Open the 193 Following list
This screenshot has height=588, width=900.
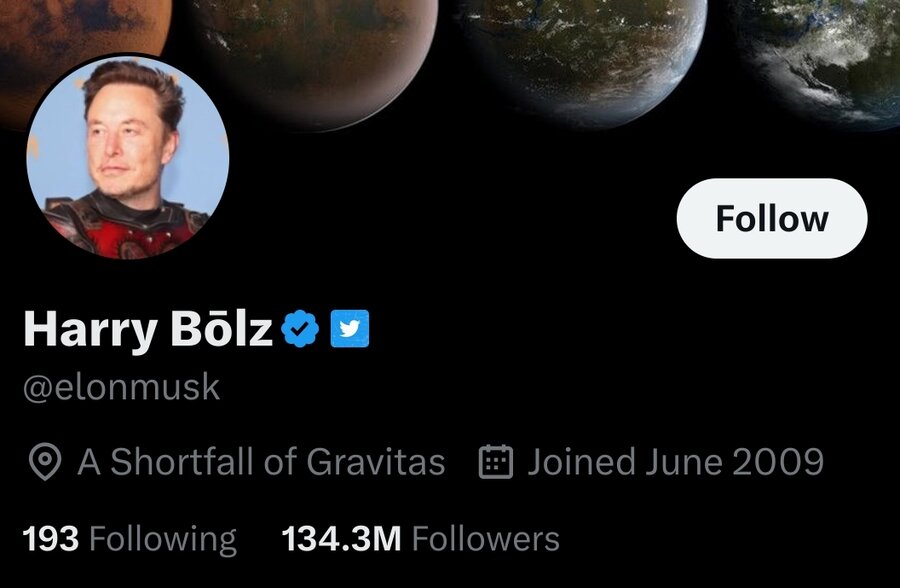pos(129,539)
